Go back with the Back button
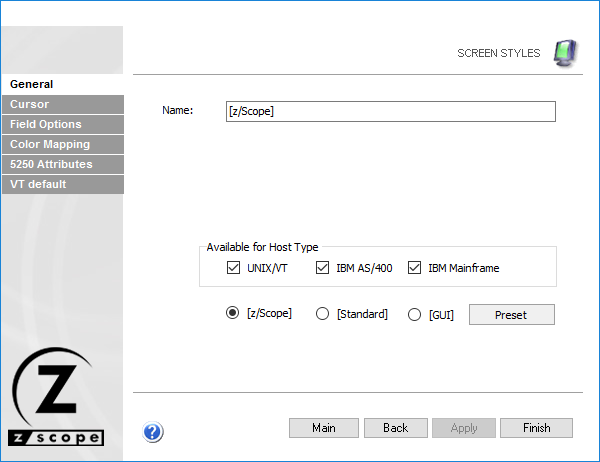Screen dimensions: 600x462 pos(396,428)
